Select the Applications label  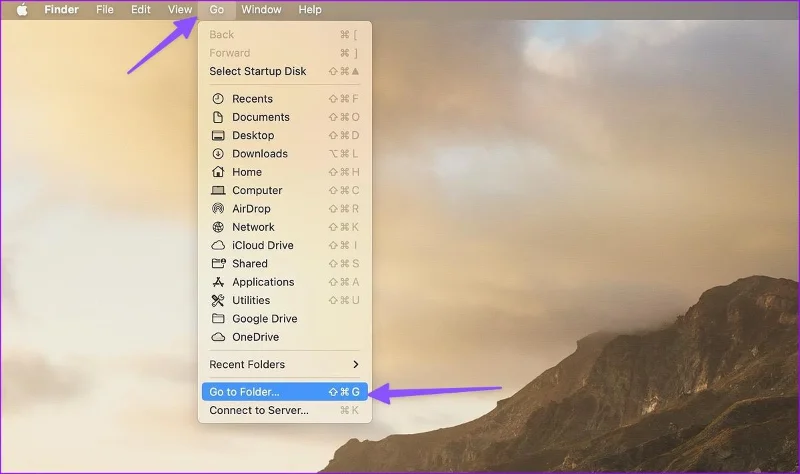[263, 282]
